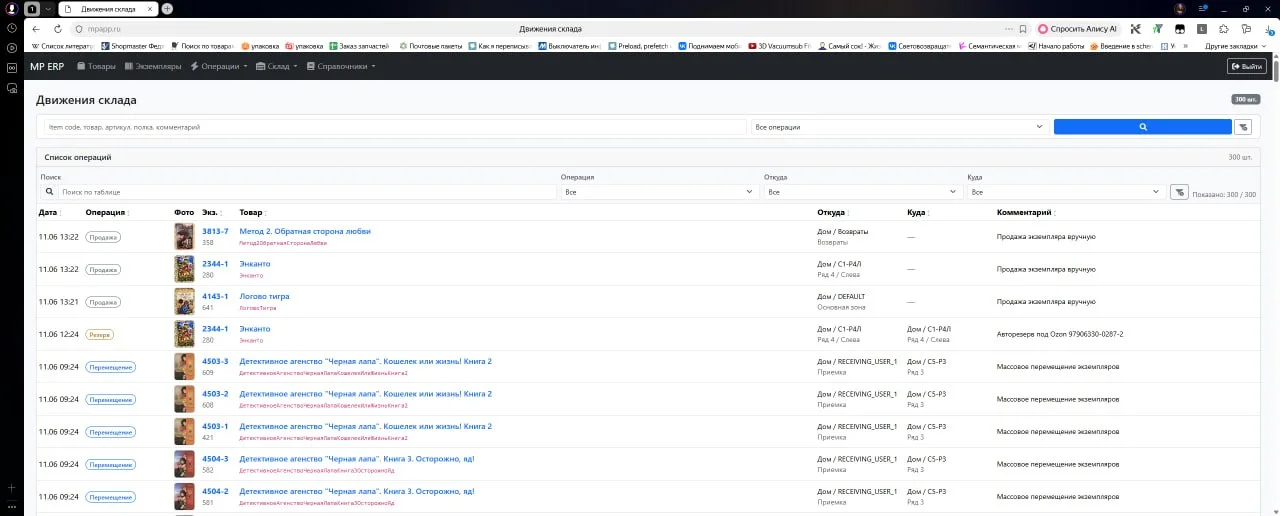Click the filter reset icon beside the blue search button

[1243, 127]
